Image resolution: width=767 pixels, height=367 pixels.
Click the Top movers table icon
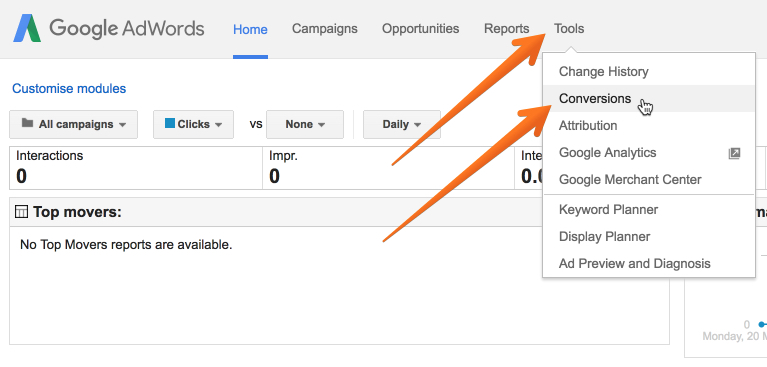coord(22,212)
